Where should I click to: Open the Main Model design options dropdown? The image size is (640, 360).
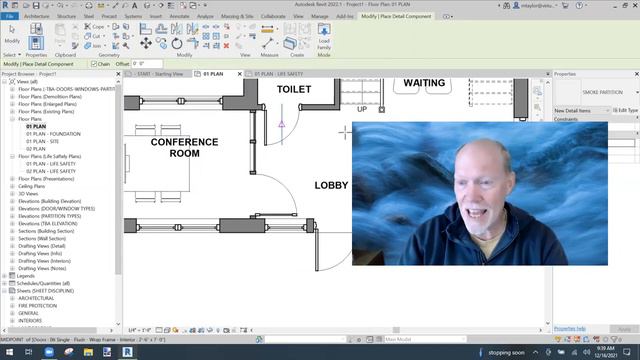tap(425, 339)
